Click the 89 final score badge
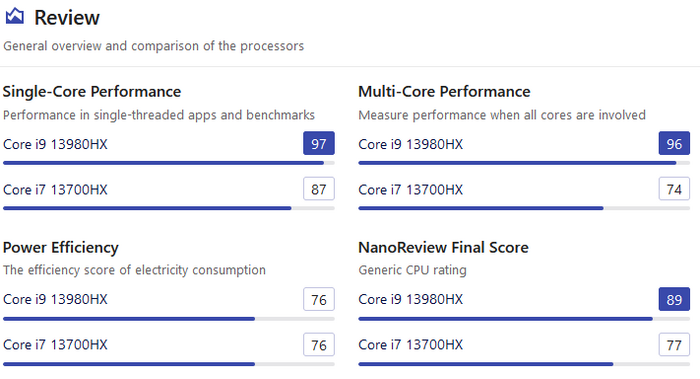This screenshot has height=379, width=700. pos(674,299)
